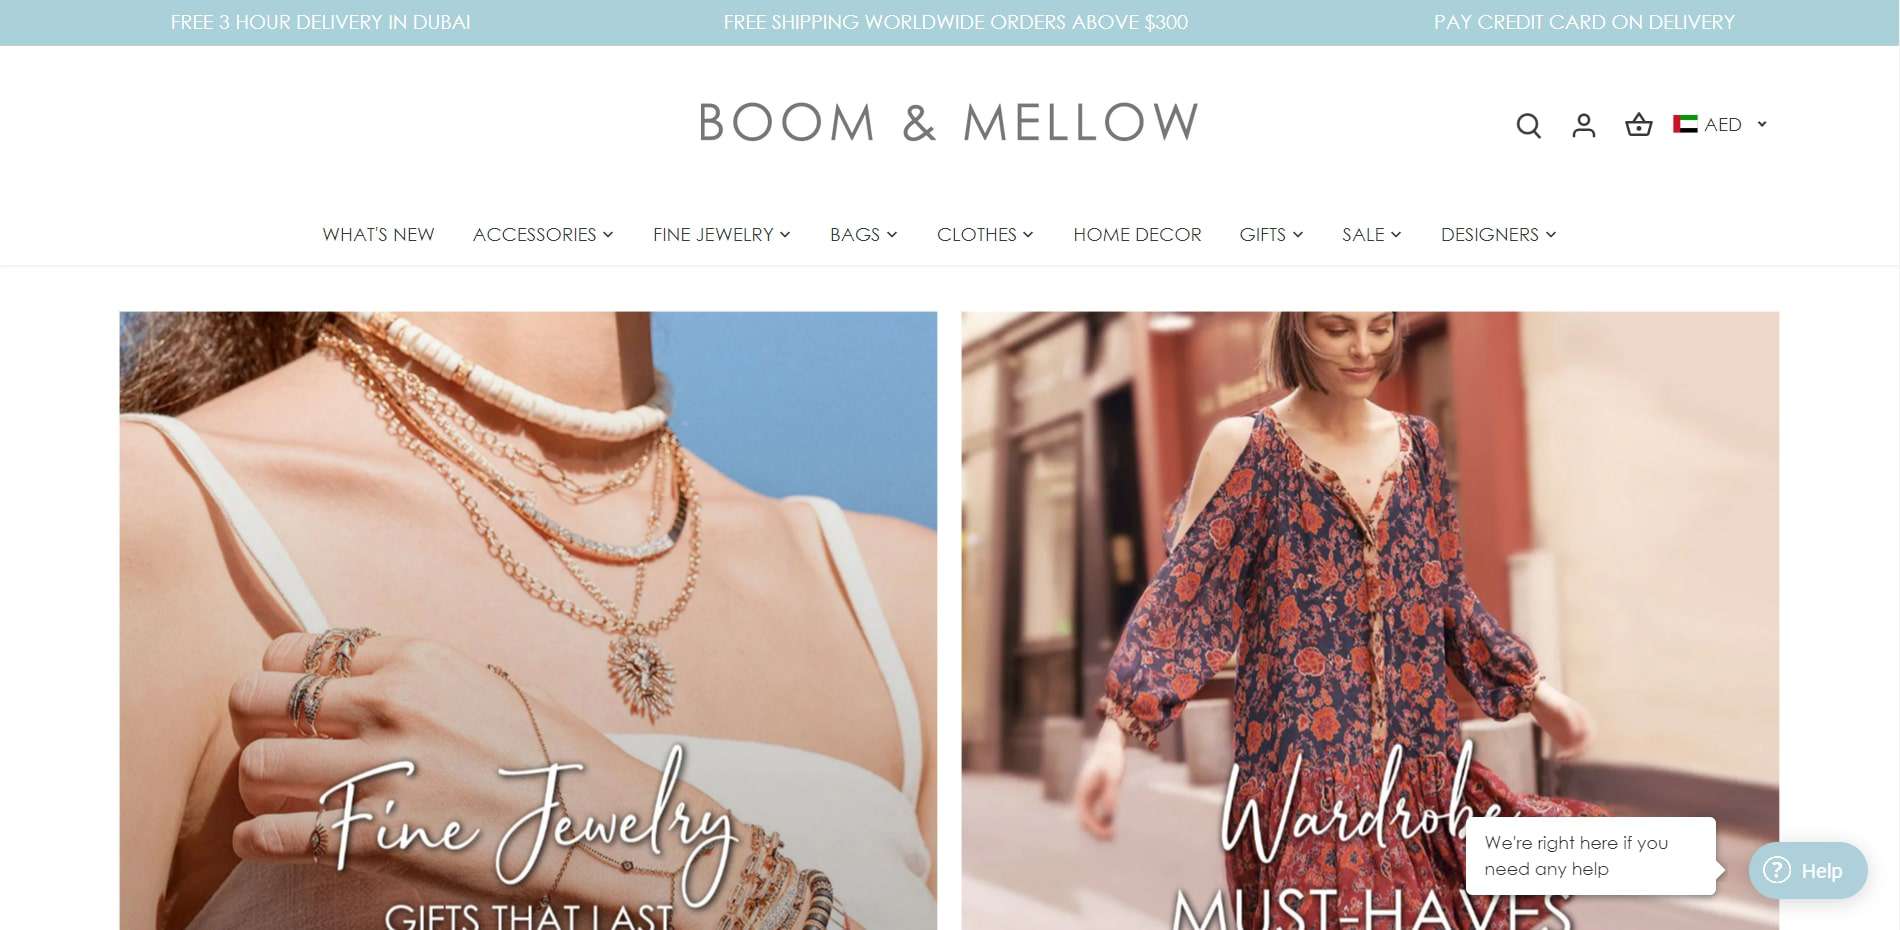Viewport: 1900px width, 930px height.
Task: Open the shopping basket icon
Action: point(1638,125)
